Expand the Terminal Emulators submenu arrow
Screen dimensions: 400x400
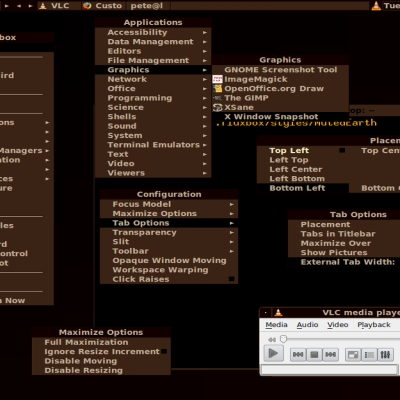coord(205,145)
